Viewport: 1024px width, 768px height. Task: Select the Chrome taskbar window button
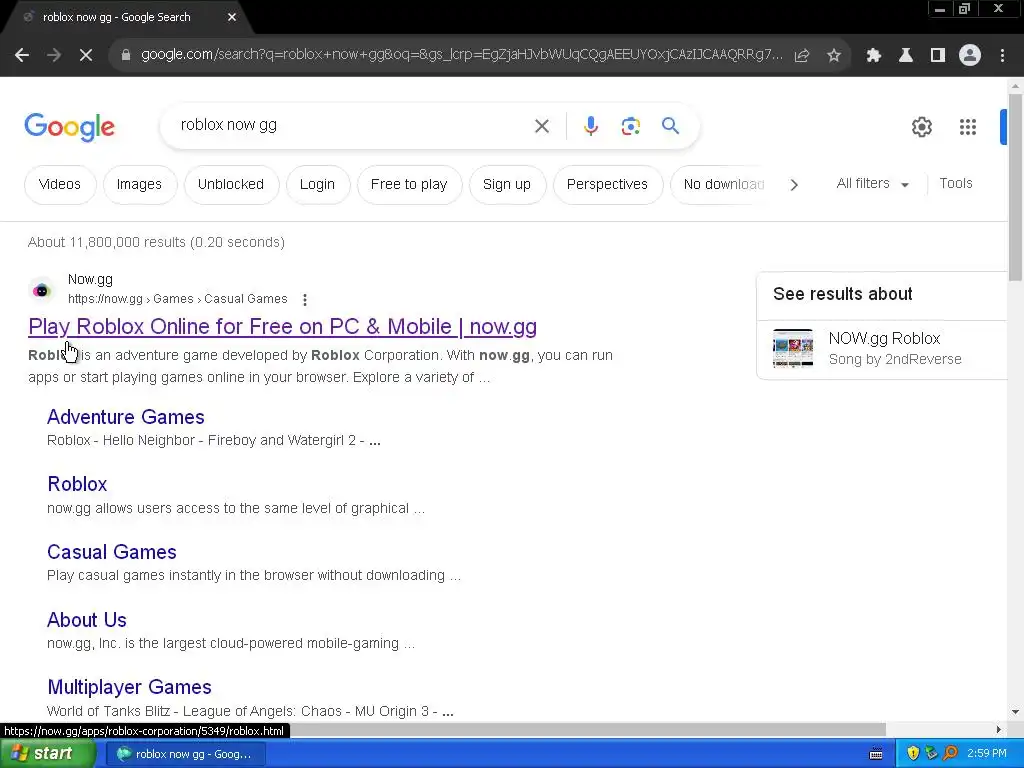coord(186,754)
